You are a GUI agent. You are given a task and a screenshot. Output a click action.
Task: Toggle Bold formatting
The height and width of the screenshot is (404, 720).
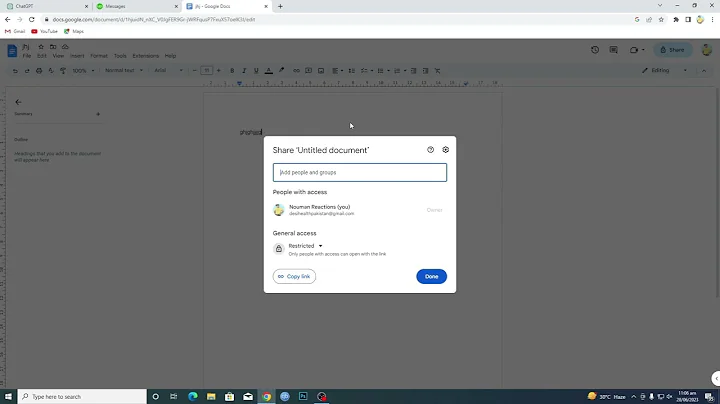click(x=232, y=71)
